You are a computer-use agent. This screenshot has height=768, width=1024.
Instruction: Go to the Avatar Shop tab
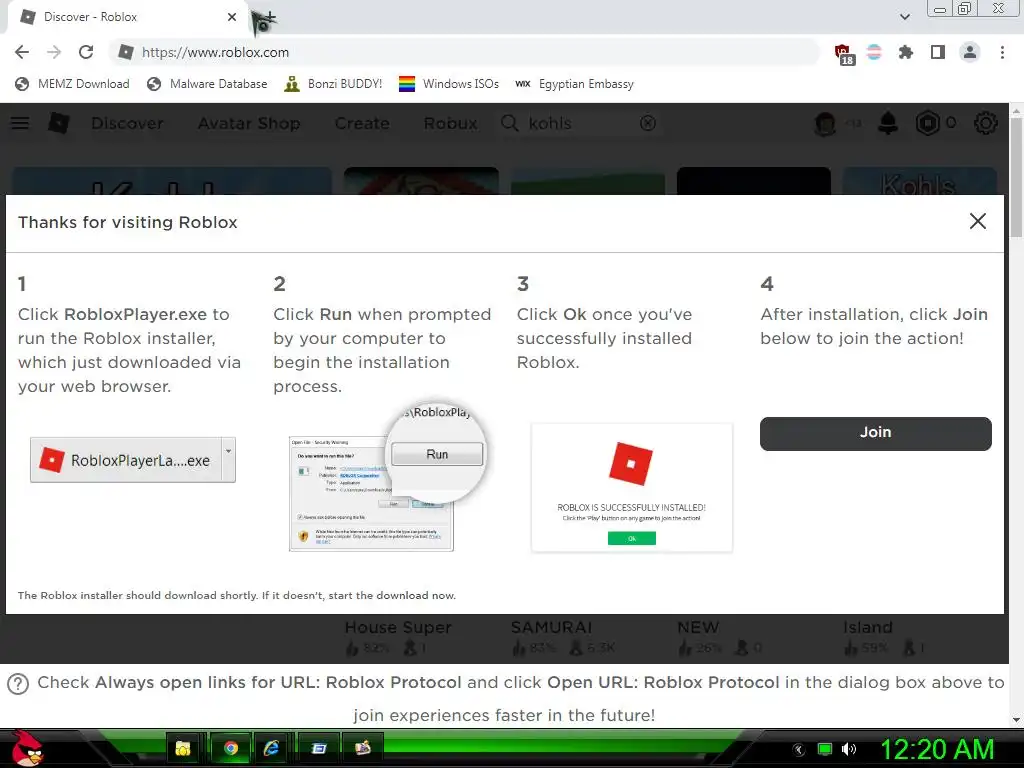(x=249, y=123)
